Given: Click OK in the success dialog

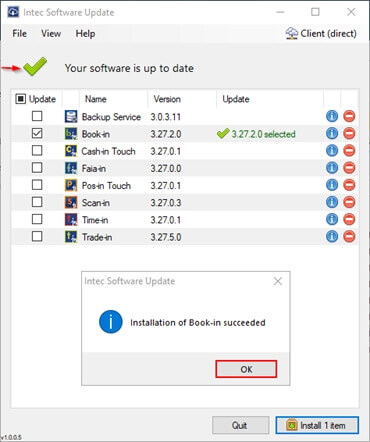Looking at the screenshot, I should [246, 369].
